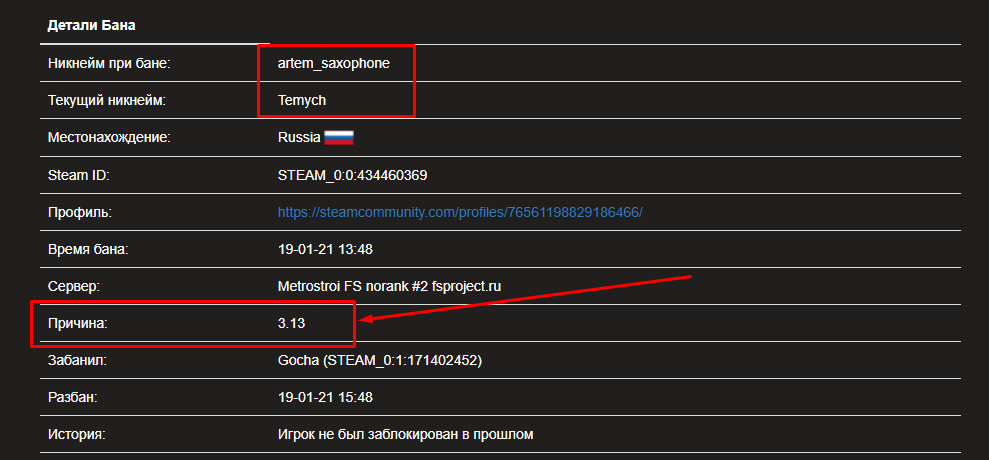This screenshot has height=460, width=989.
Task: Click the "Причина:" label
Action: (77, 323)
